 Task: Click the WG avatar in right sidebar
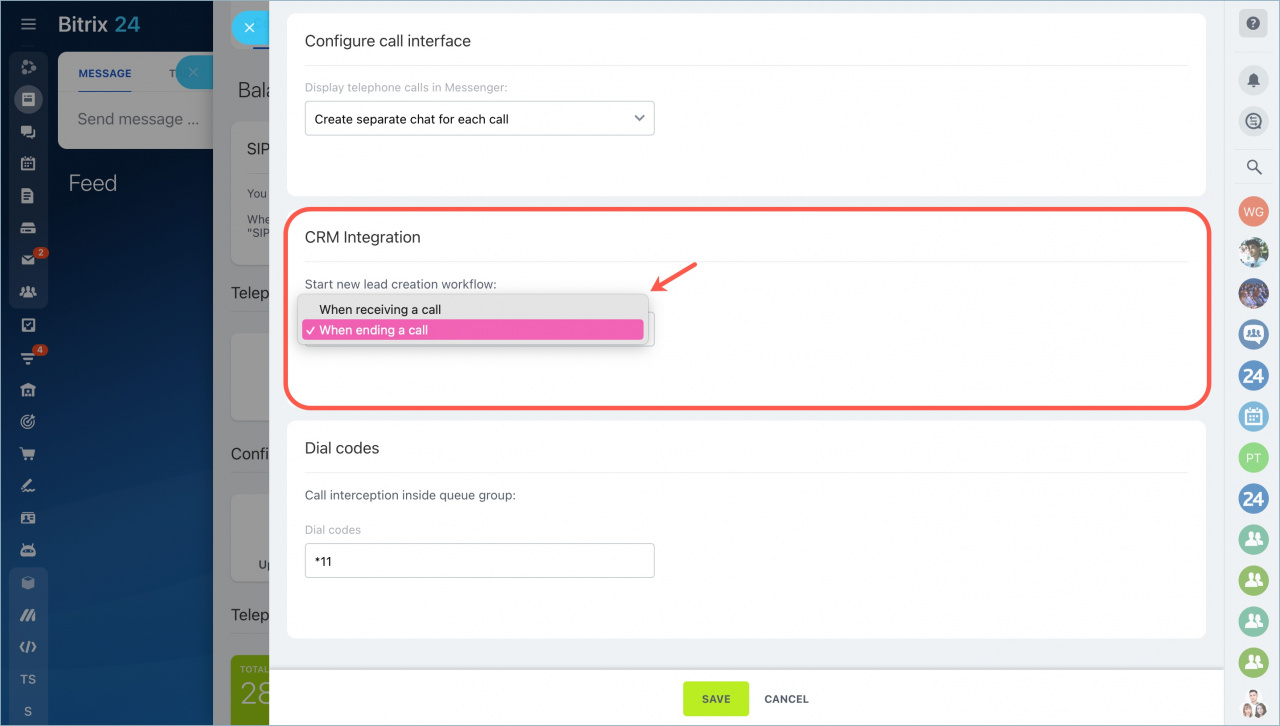coord(1253,212)
